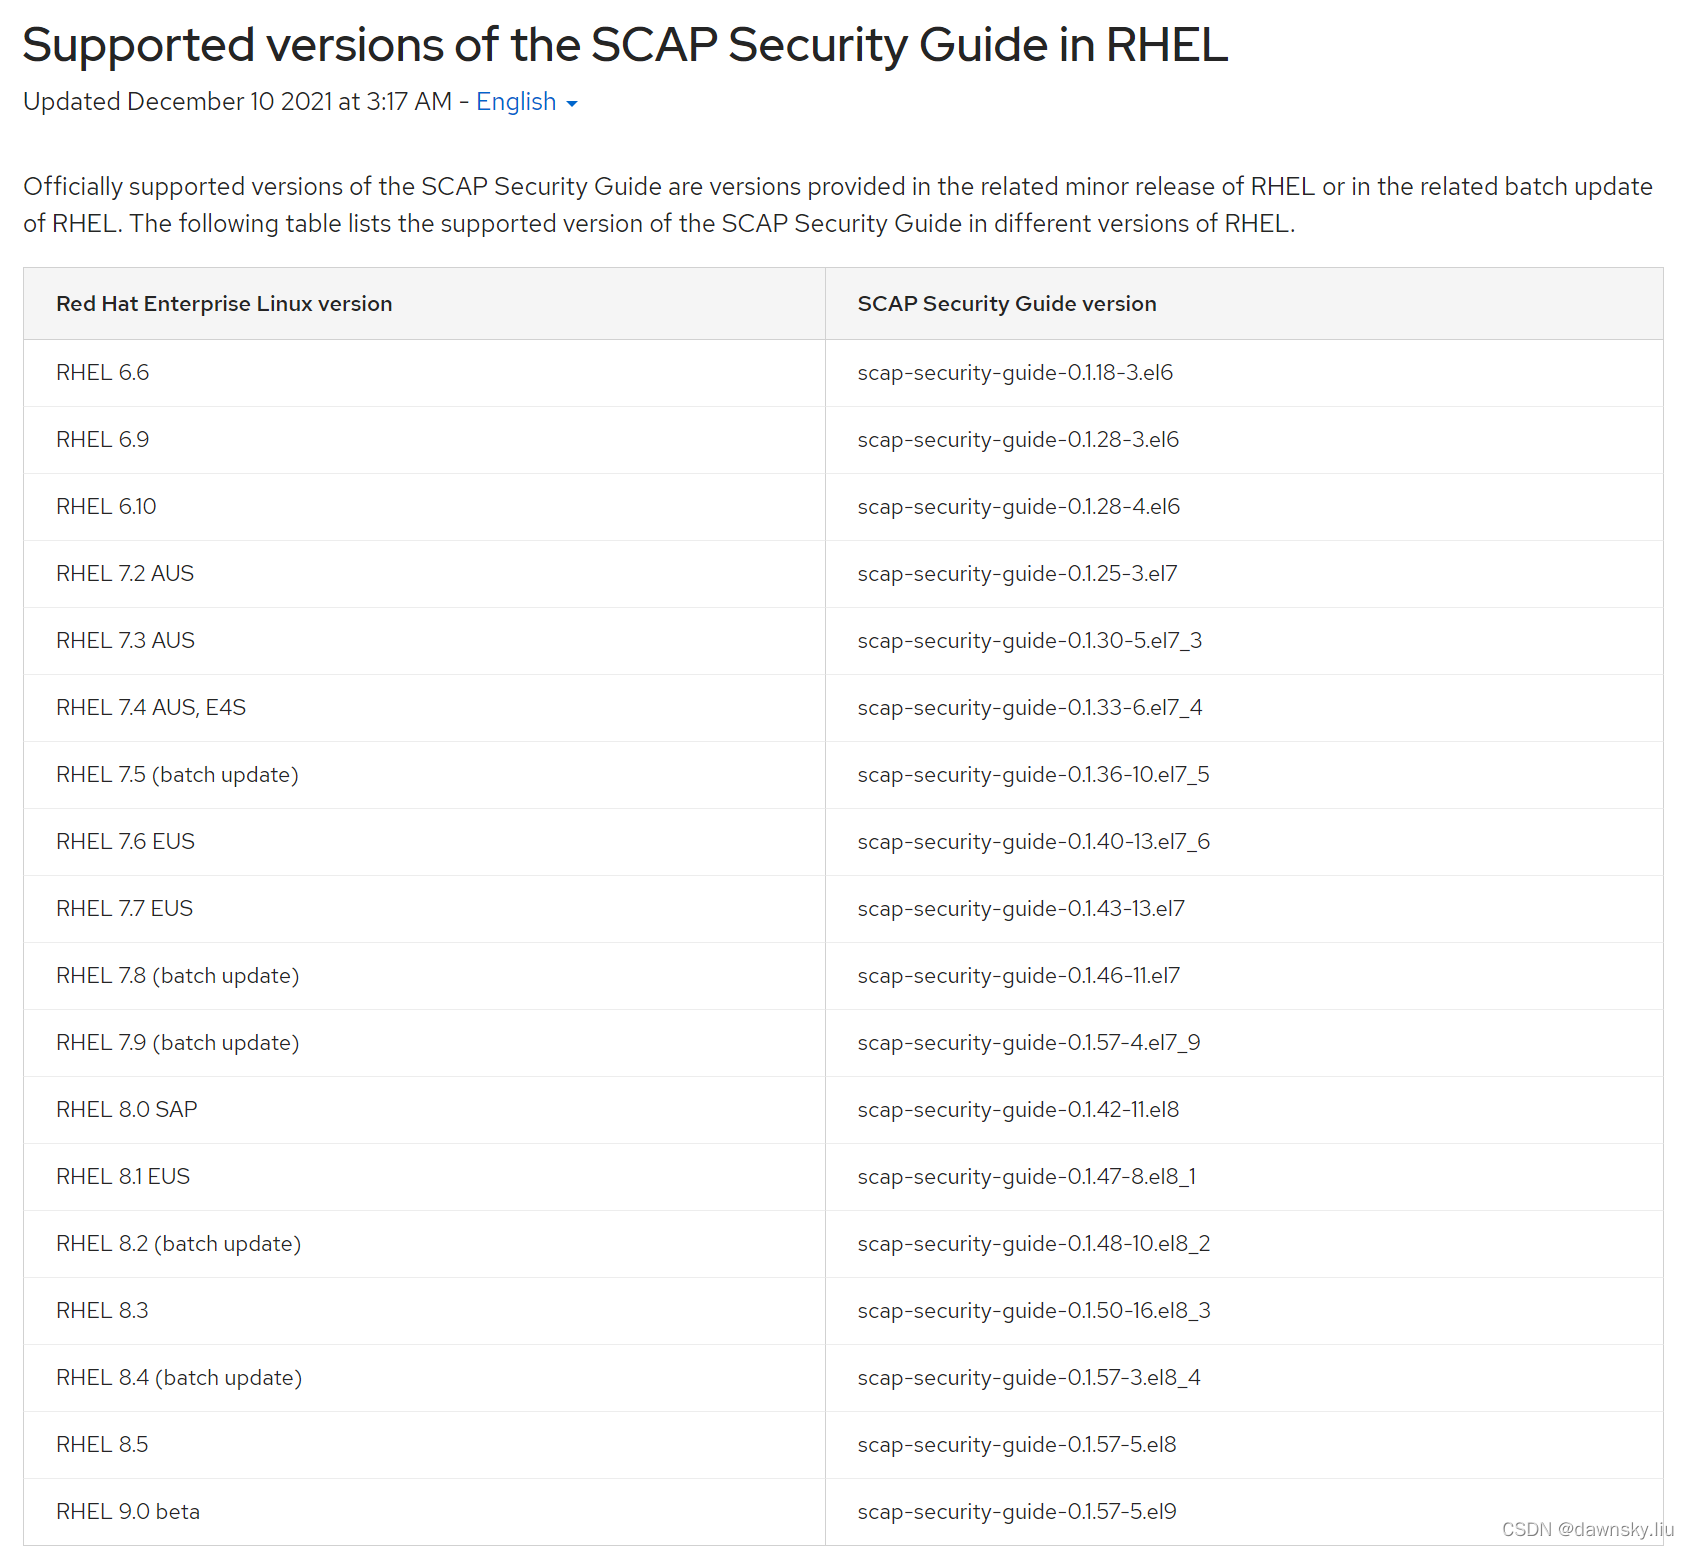The image size is (1689, 1549).
Task: Select scap-security-guide-0.1.43-13.el7 entry
Action: tap(1021, 908)
